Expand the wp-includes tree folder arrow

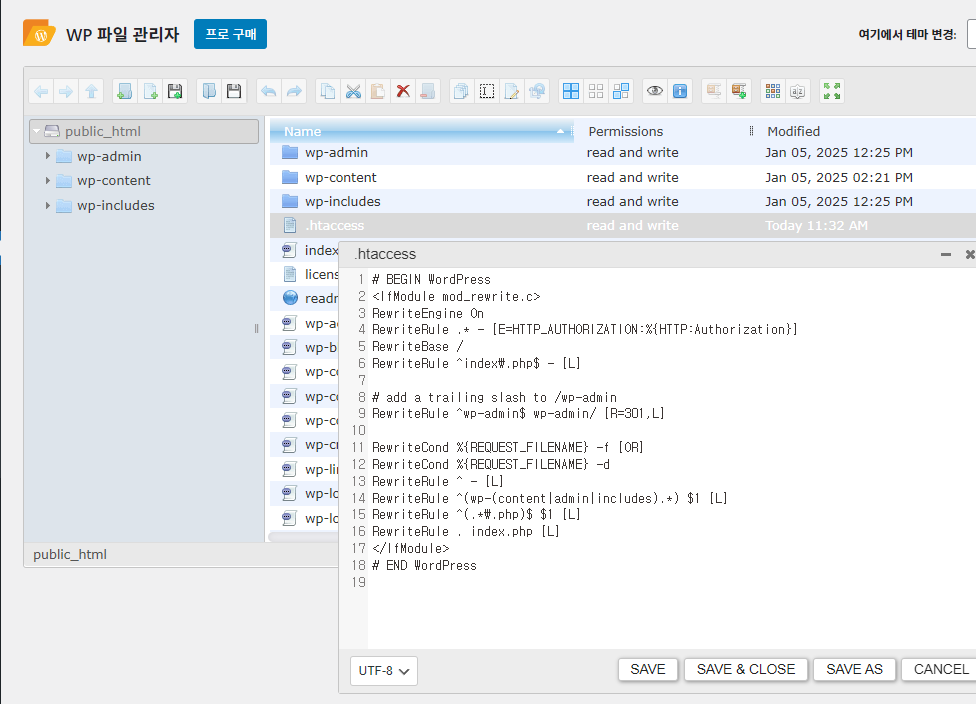click(x=47, y=205)
